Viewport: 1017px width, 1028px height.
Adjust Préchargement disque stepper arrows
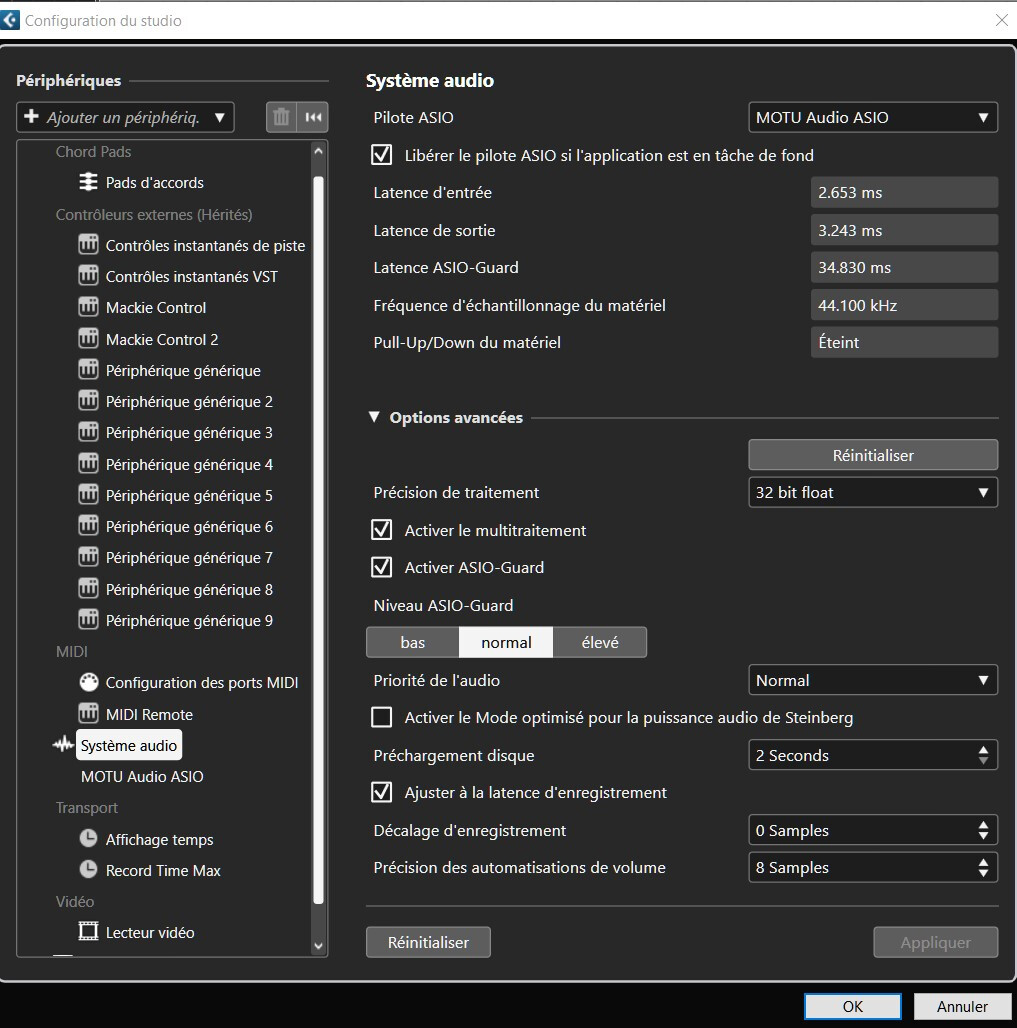(x=983, y=755)
